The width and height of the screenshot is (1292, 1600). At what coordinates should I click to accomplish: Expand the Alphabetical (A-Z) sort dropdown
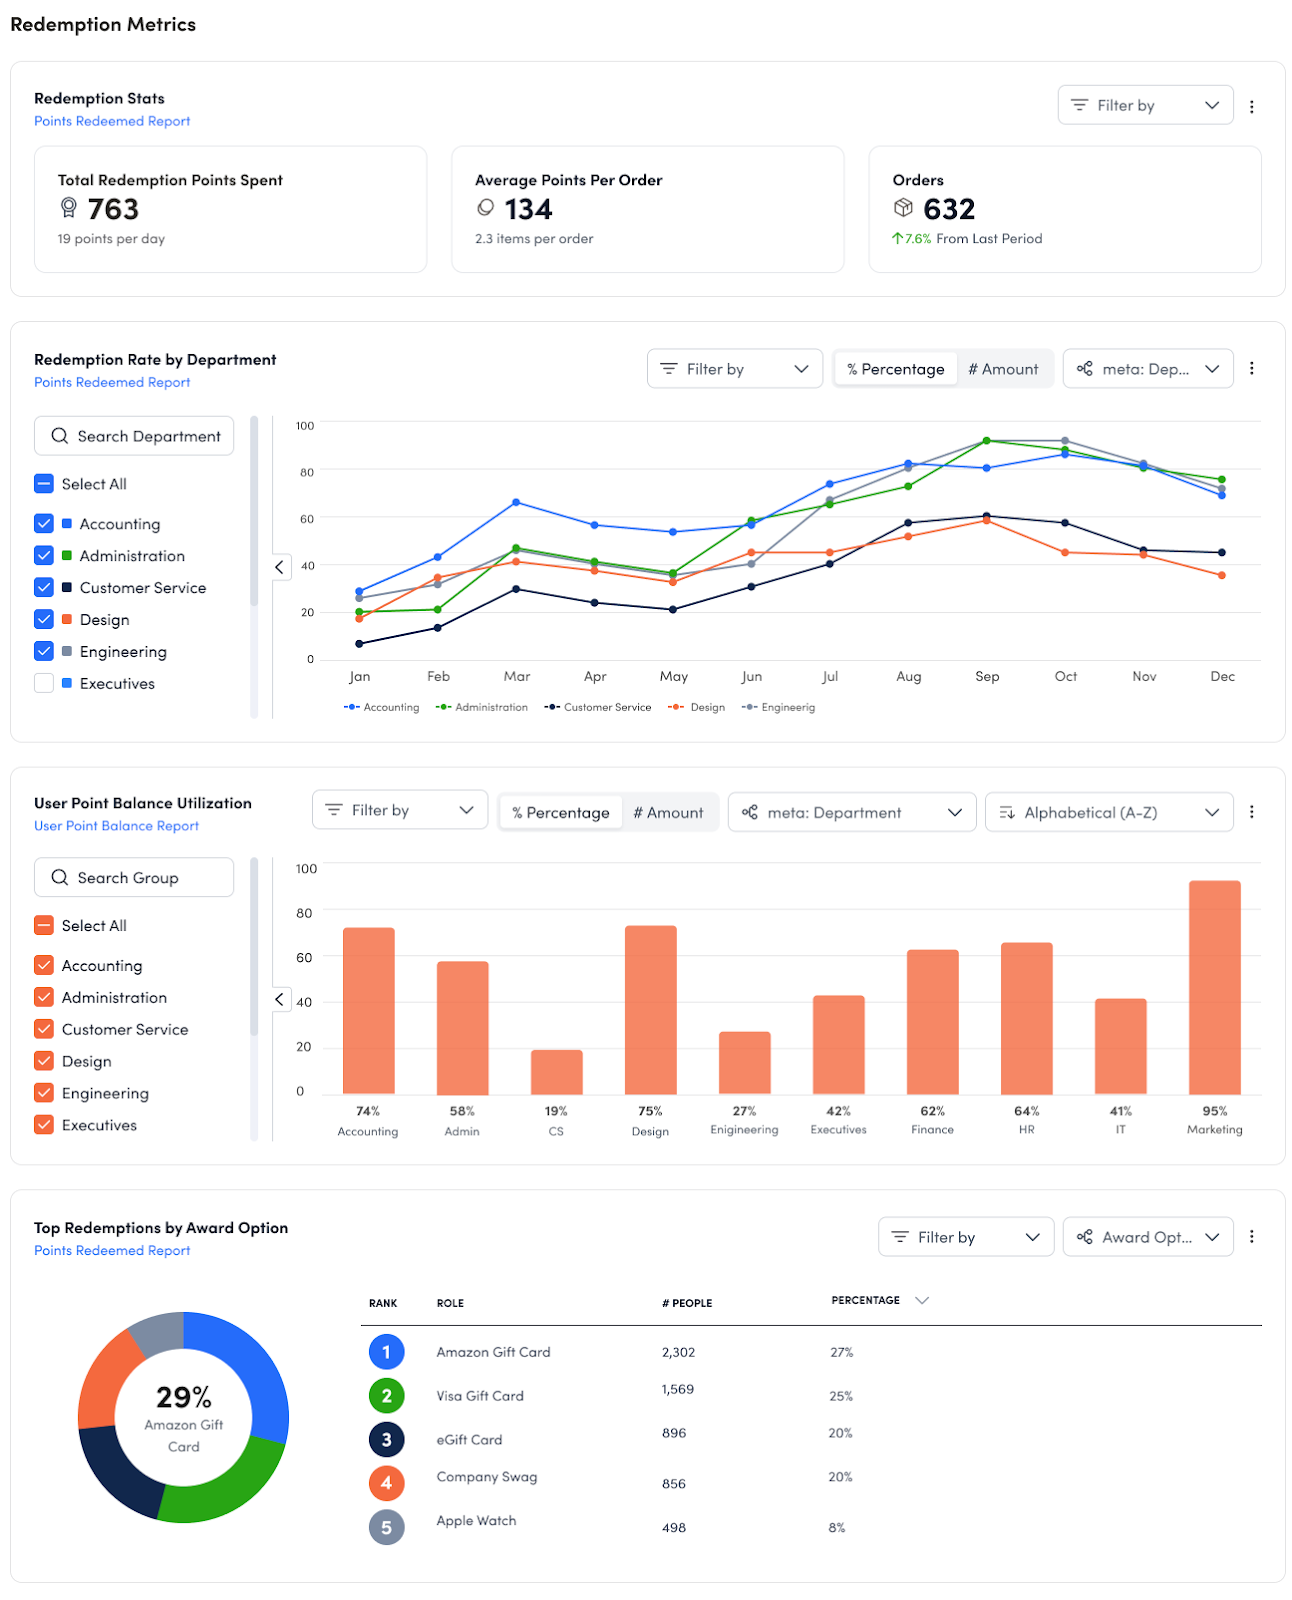coord(1108,812)
